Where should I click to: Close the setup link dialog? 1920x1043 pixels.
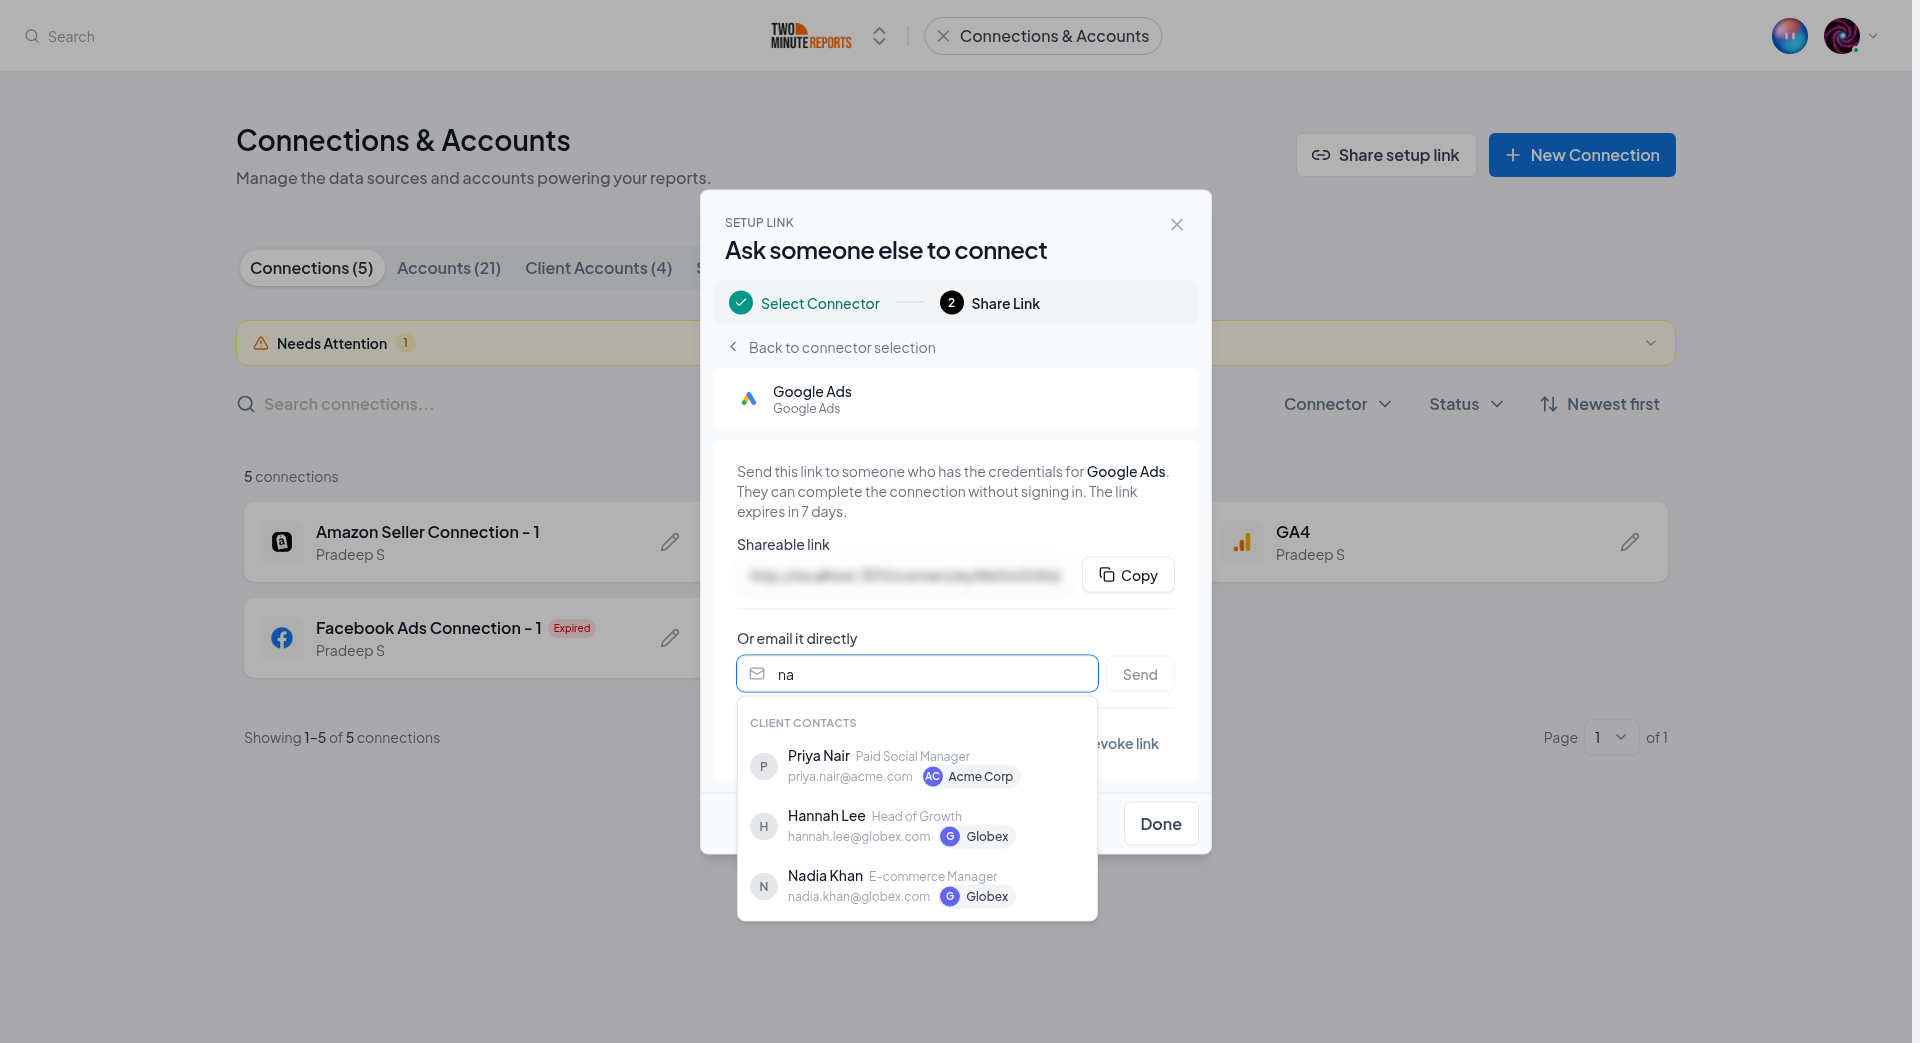(x=1177, y=225)
